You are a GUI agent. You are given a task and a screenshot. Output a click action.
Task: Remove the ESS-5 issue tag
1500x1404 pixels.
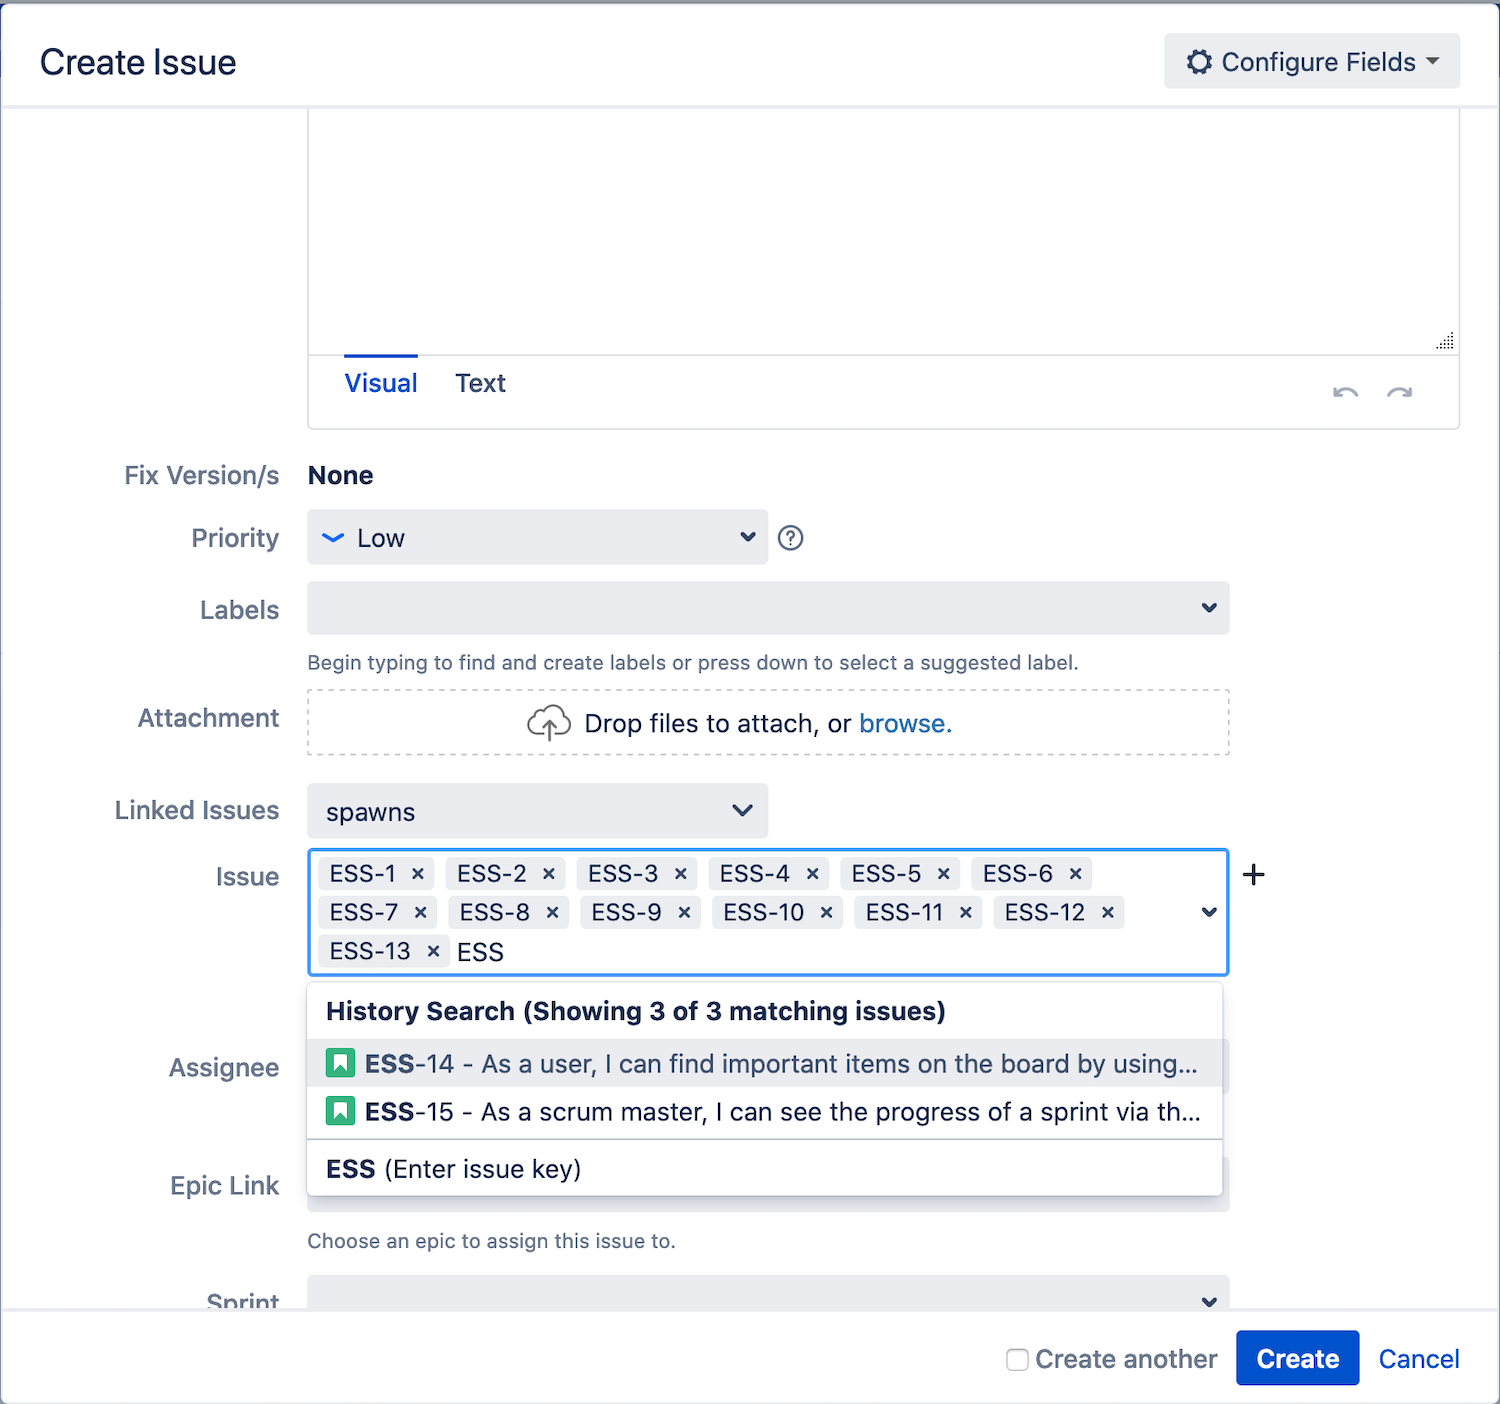[944, 874]
